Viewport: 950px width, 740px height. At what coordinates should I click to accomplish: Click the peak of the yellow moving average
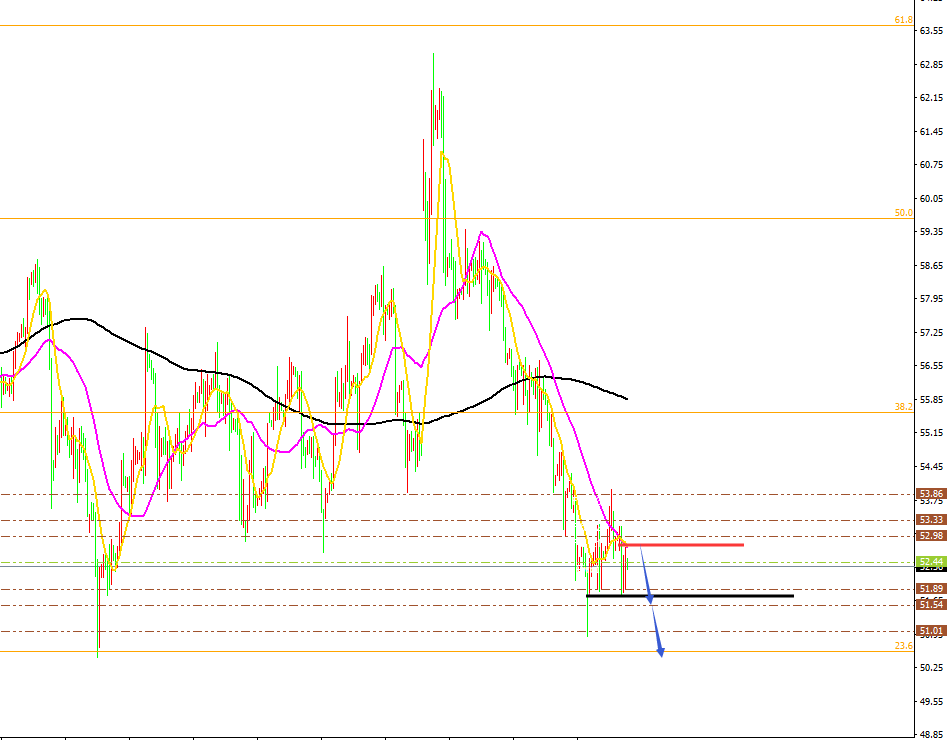[x=442, y=153]
